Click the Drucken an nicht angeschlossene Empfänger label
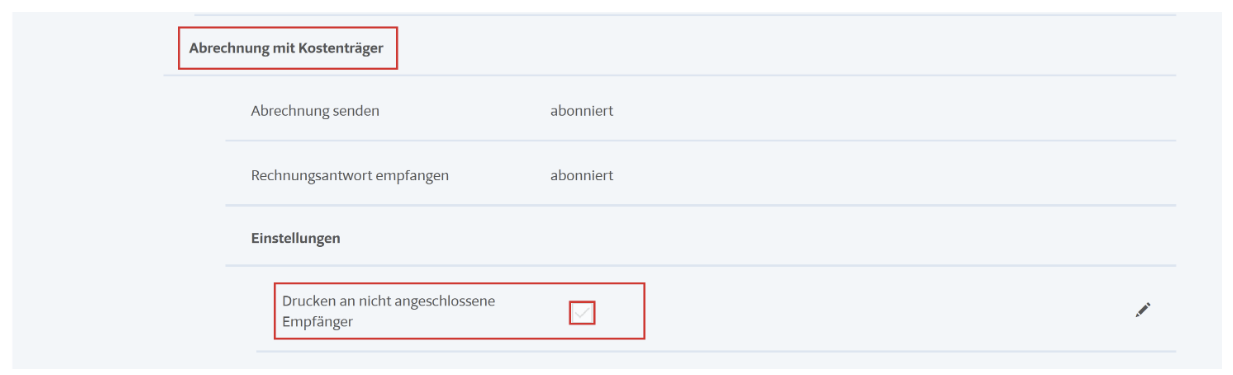Image resolution: width=1233 pixels, height=375 pixels. [x=388, y=311]
